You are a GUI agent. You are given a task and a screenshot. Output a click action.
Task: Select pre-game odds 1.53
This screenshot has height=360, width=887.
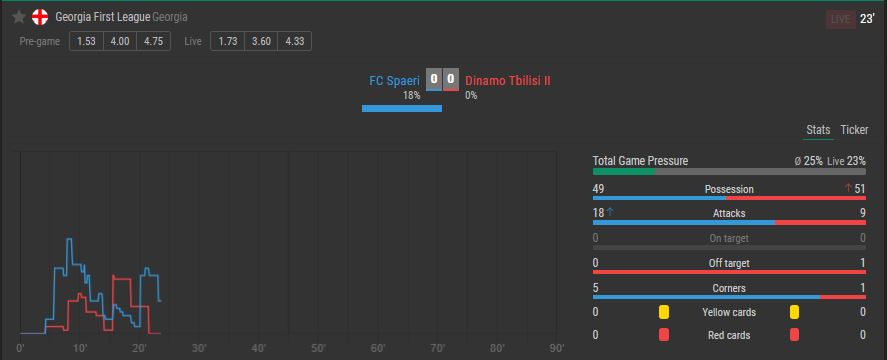click(87, 41)
